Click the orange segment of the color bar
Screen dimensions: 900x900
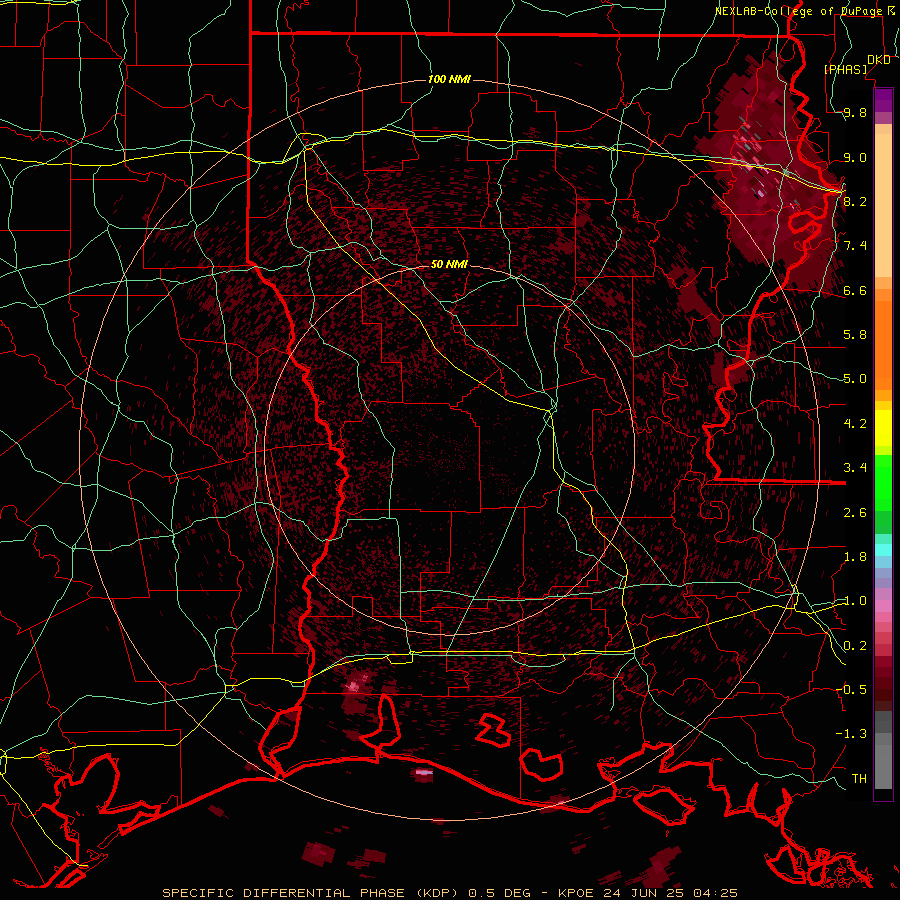pos(883,344)
